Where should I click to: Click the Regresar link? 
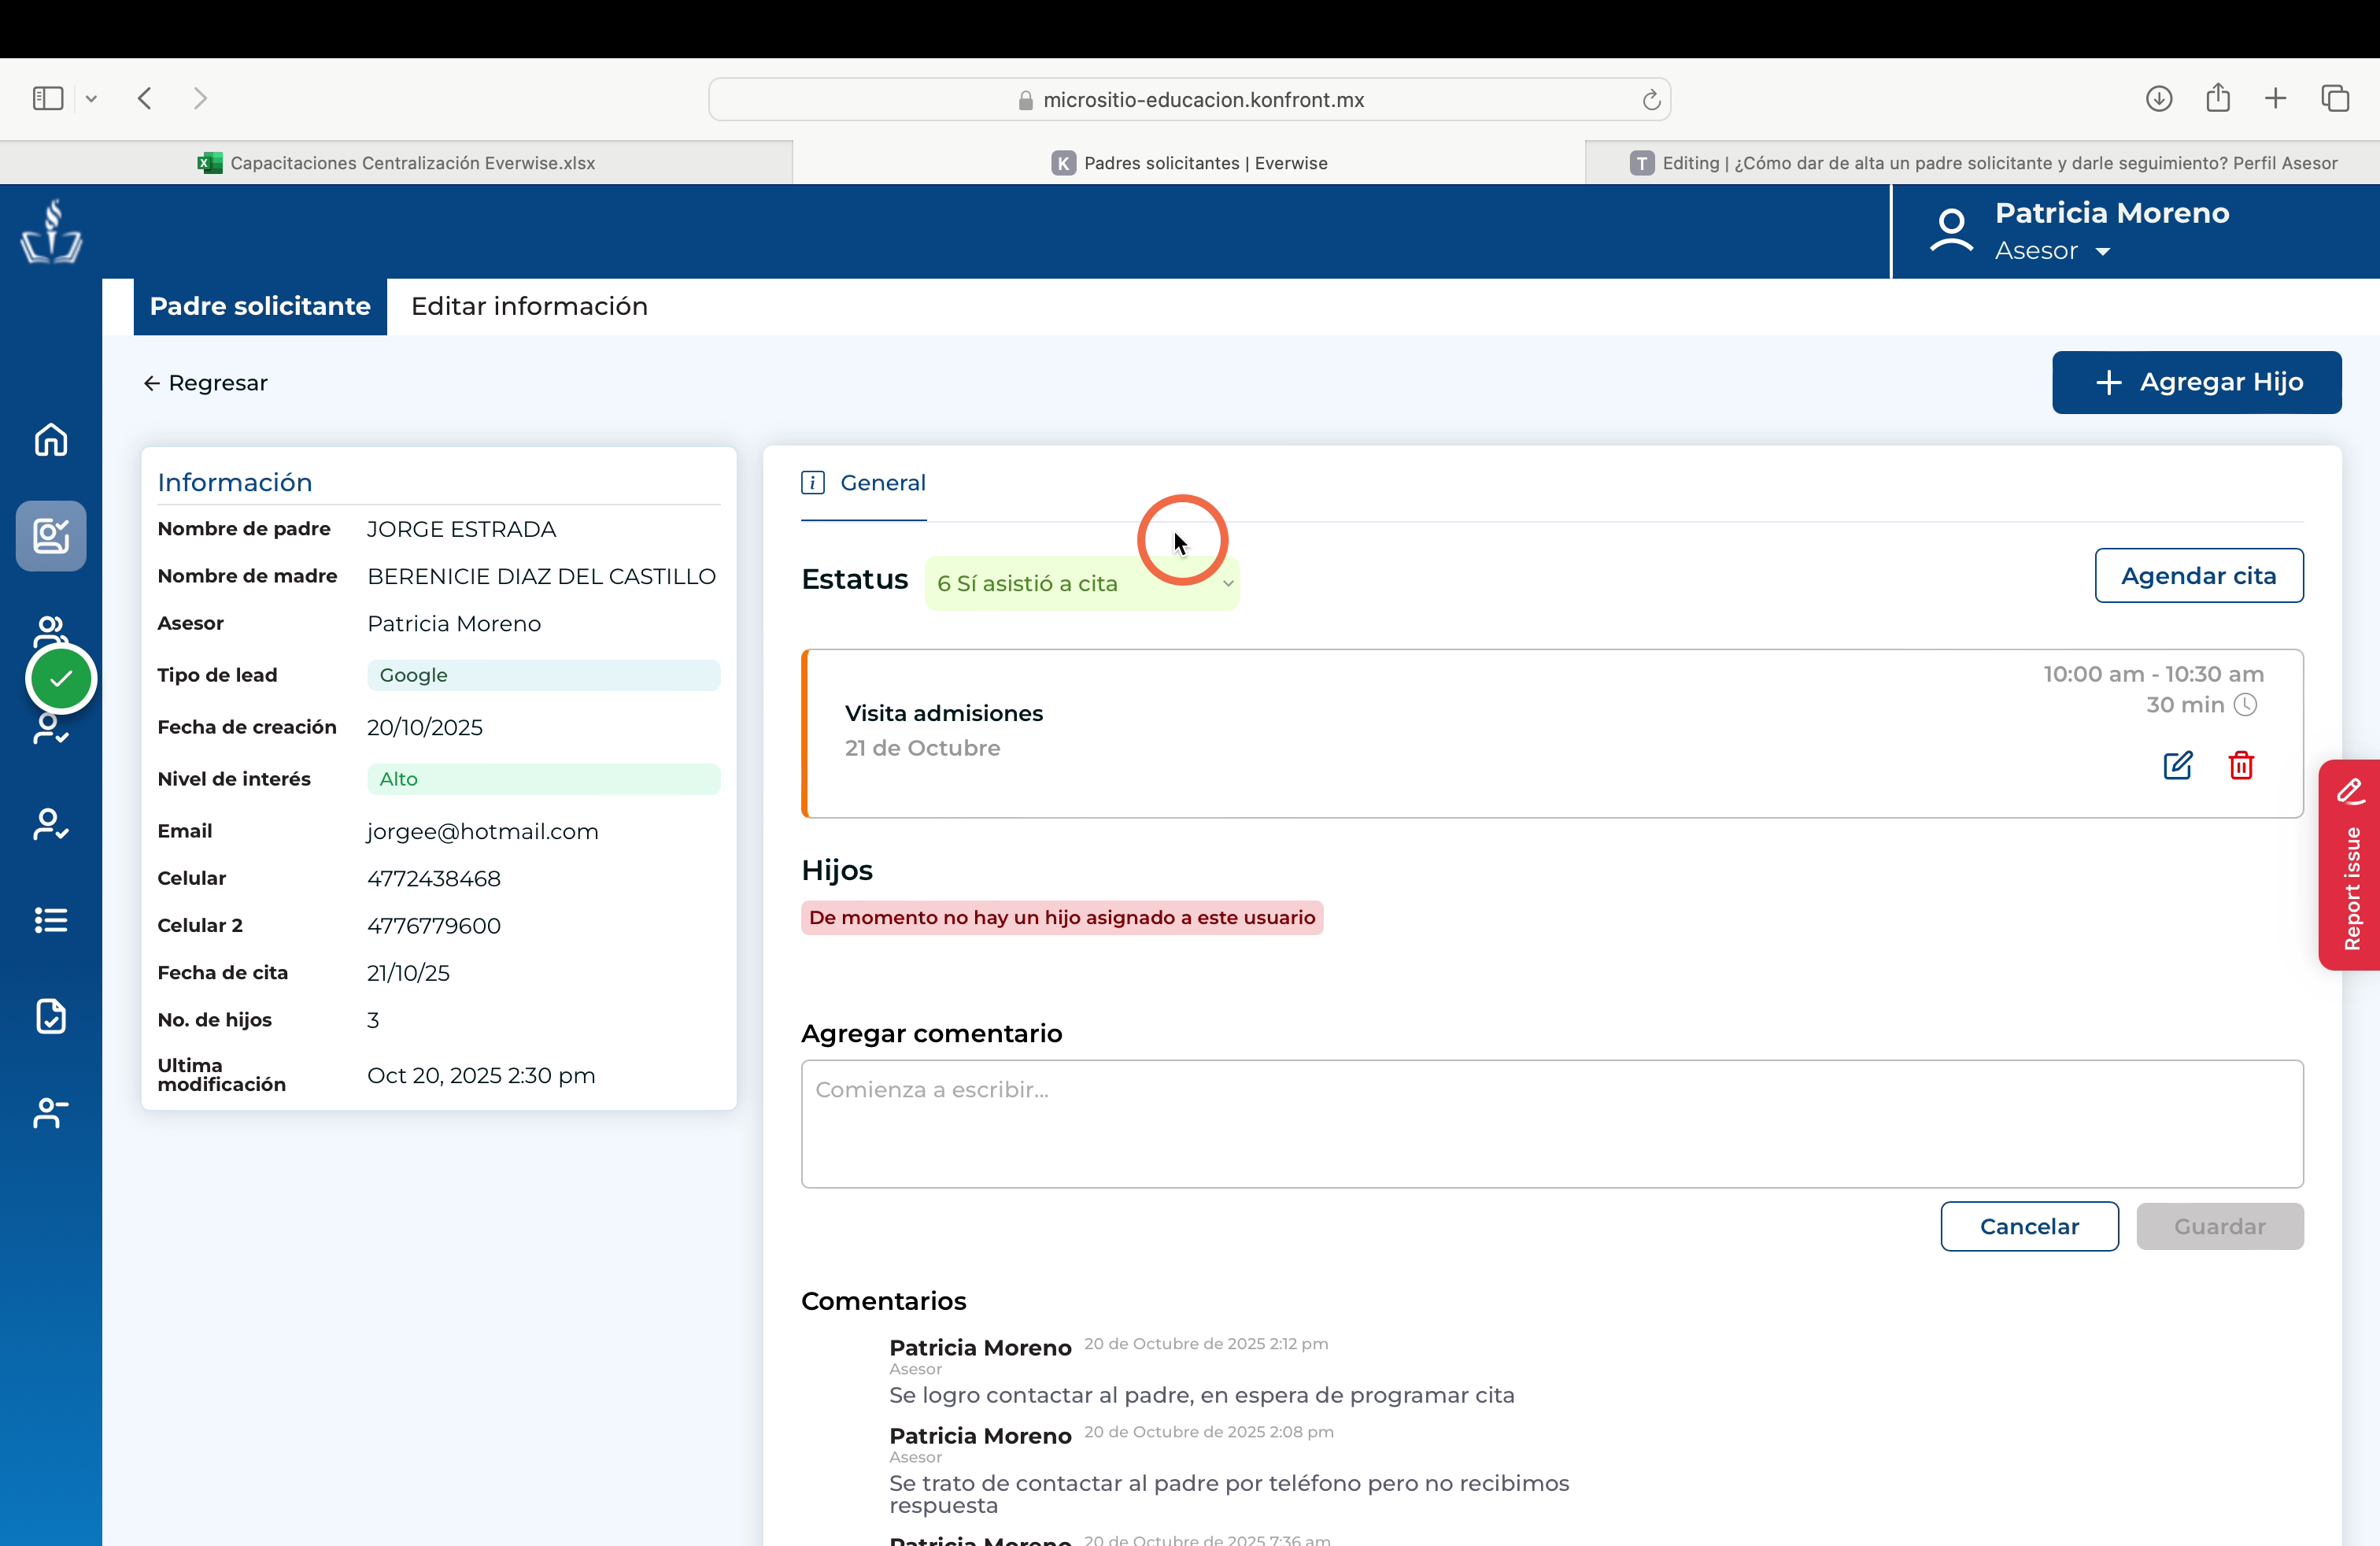tap(206, 383)
